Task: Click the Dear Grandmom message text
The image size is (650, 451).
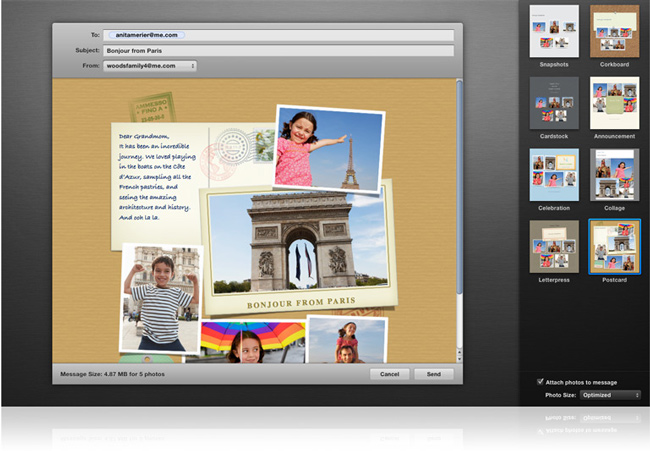Action: 158,175
